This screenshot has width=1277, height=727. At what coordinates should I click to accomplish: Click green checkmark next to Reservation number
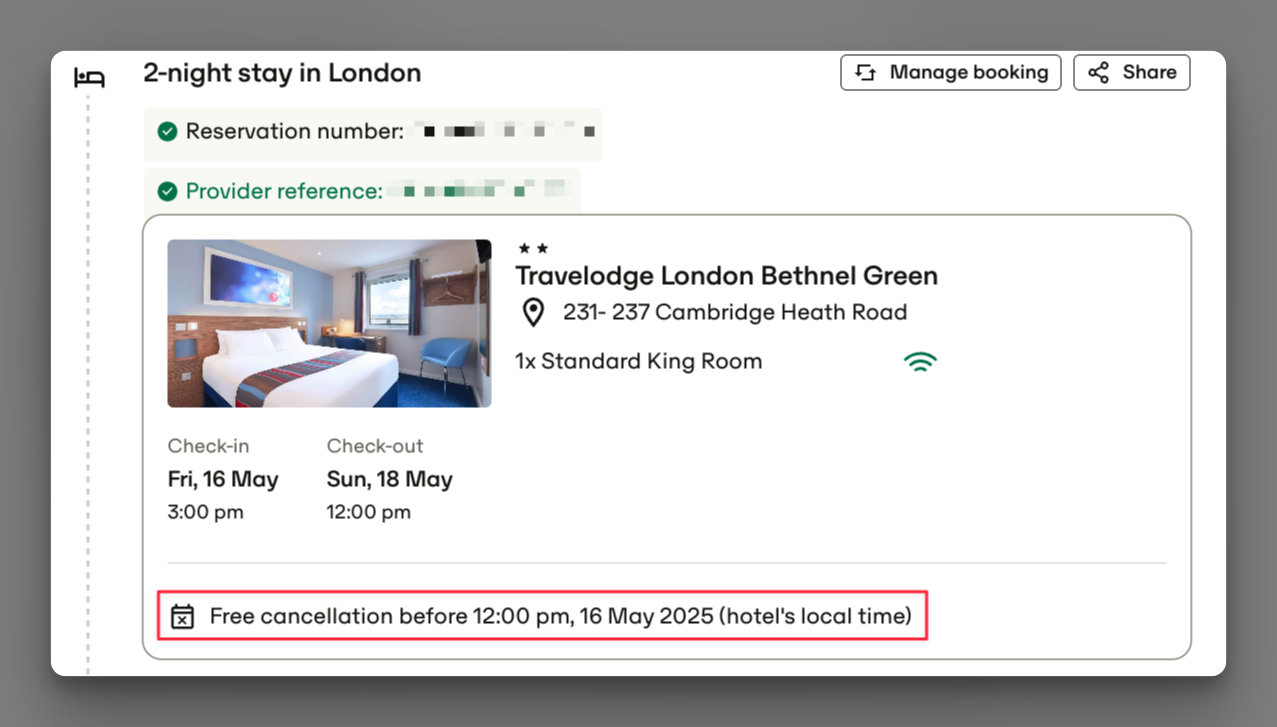(167, 131)
